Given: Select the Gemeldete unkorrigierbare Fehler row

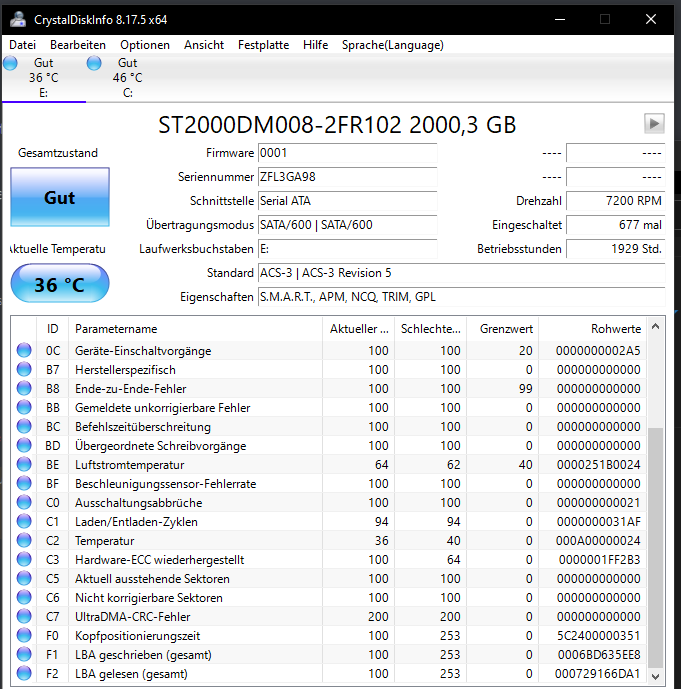Looking at the screenshot, I should [x=329, y=407].
